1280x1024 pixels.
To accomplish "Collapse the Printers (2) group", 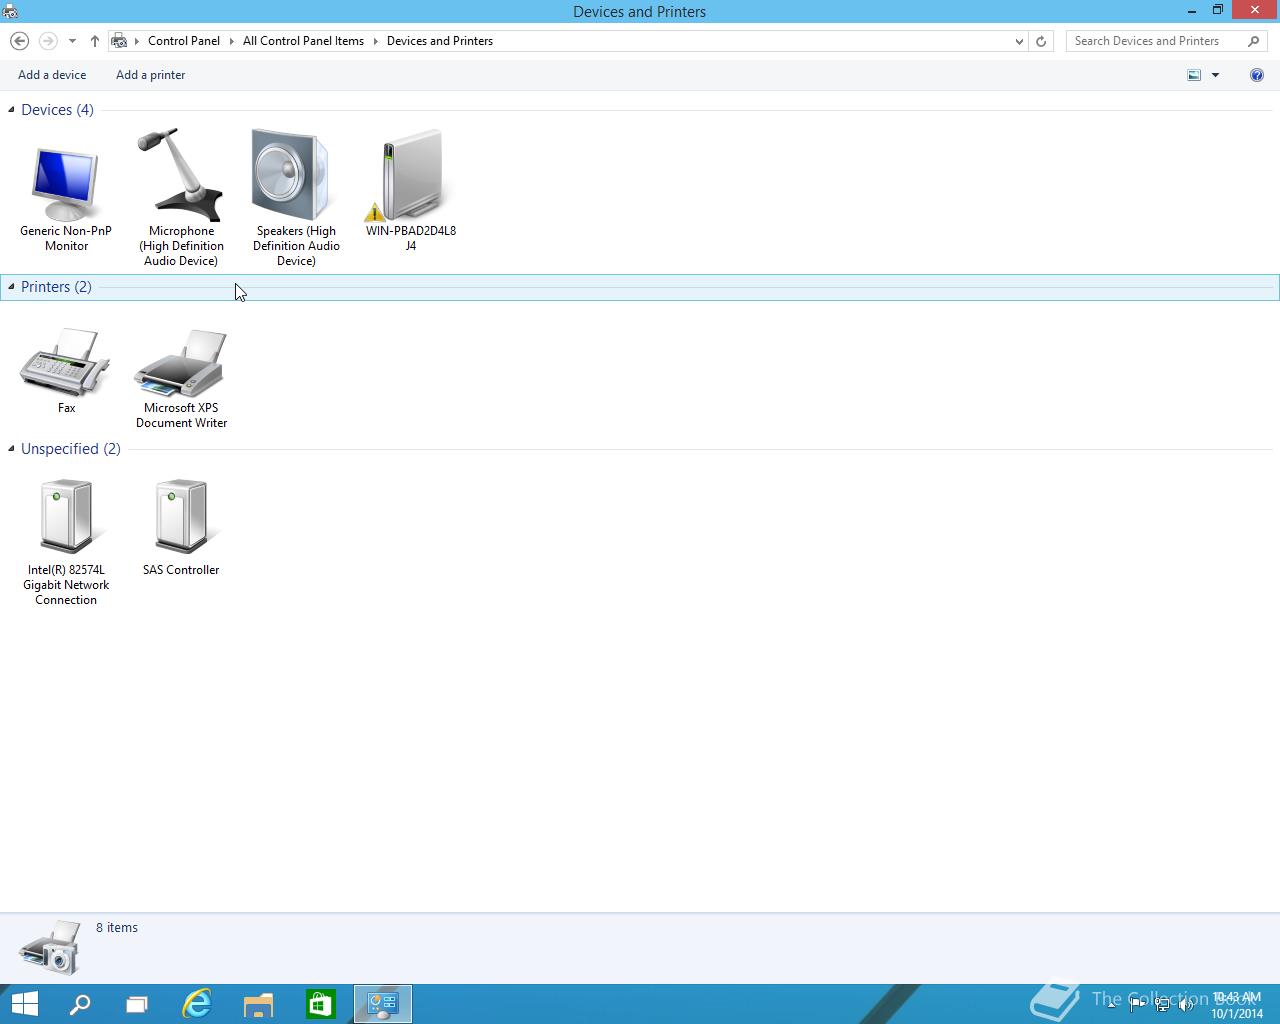I will pos(11,287).
